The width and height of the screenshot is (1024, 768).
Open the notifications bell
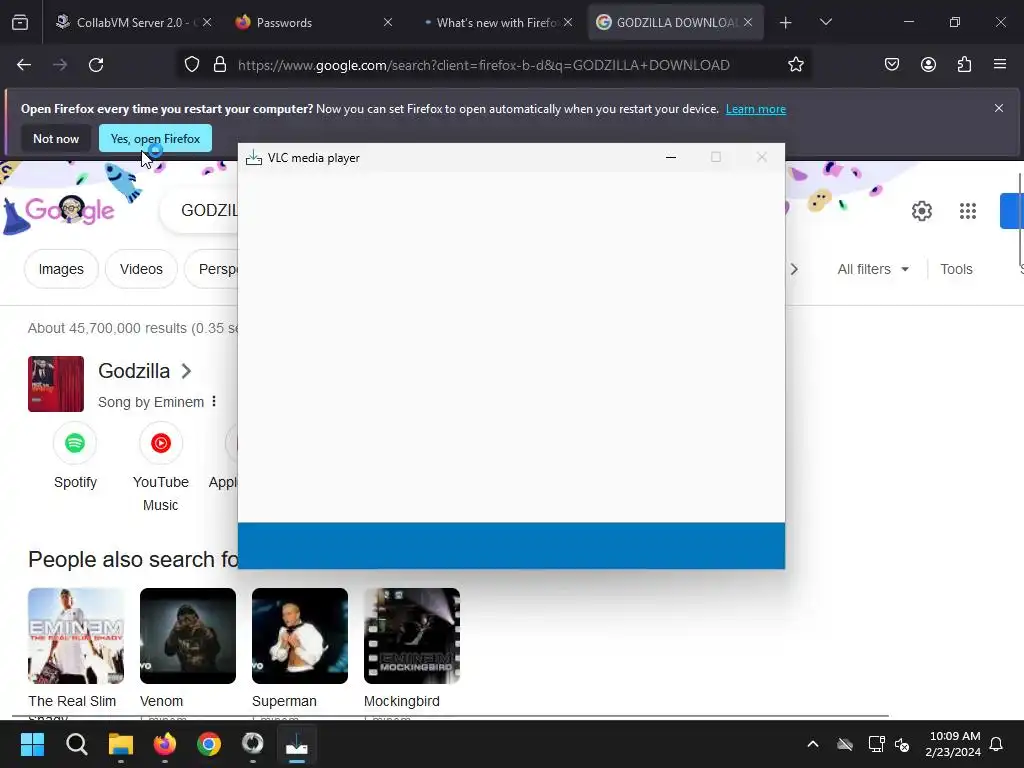[997, 744]
